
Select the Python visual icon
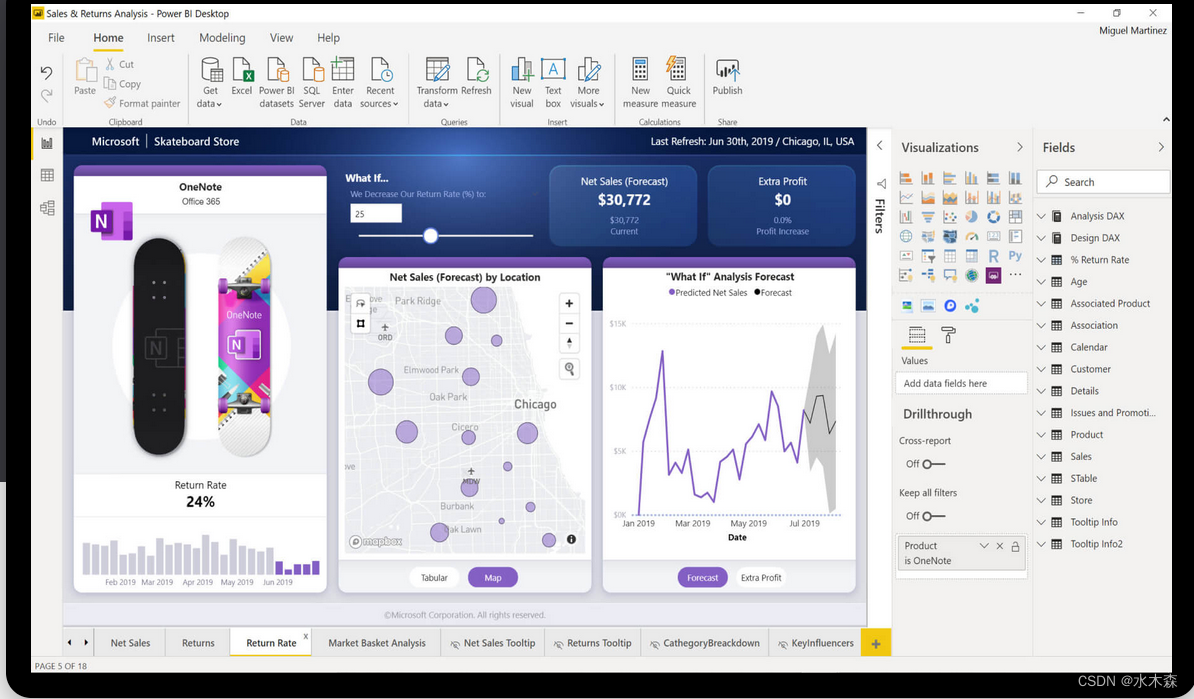coord(1015,256)
